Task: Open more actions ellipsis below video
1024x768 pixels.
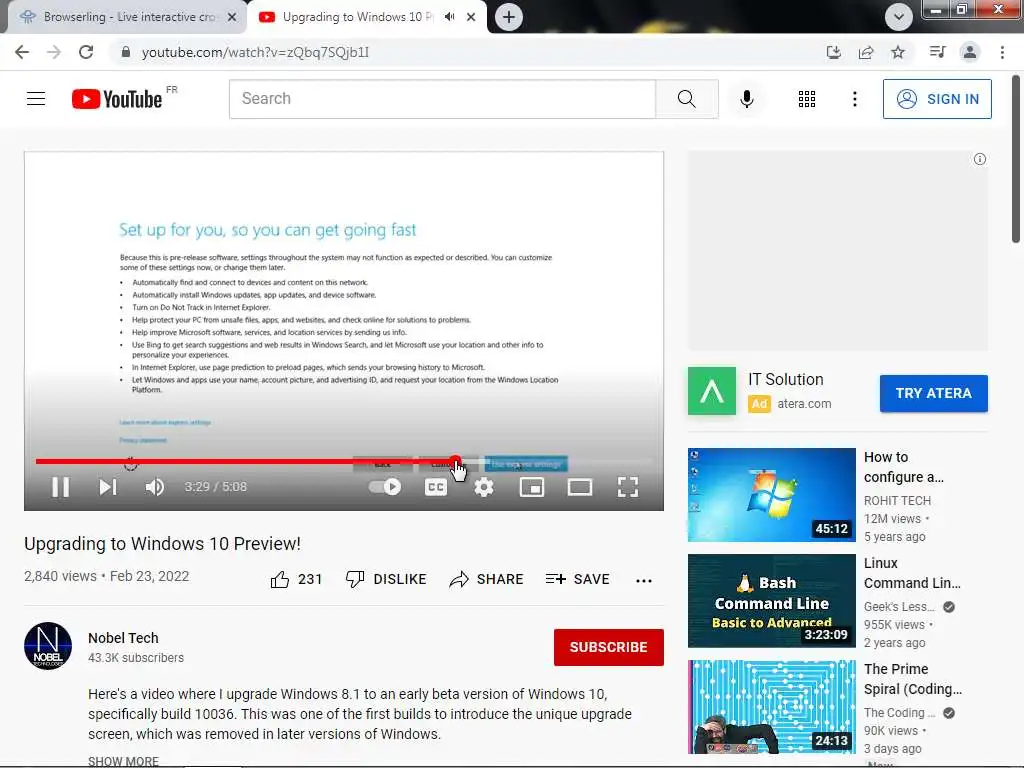Action: click(644, 581)
